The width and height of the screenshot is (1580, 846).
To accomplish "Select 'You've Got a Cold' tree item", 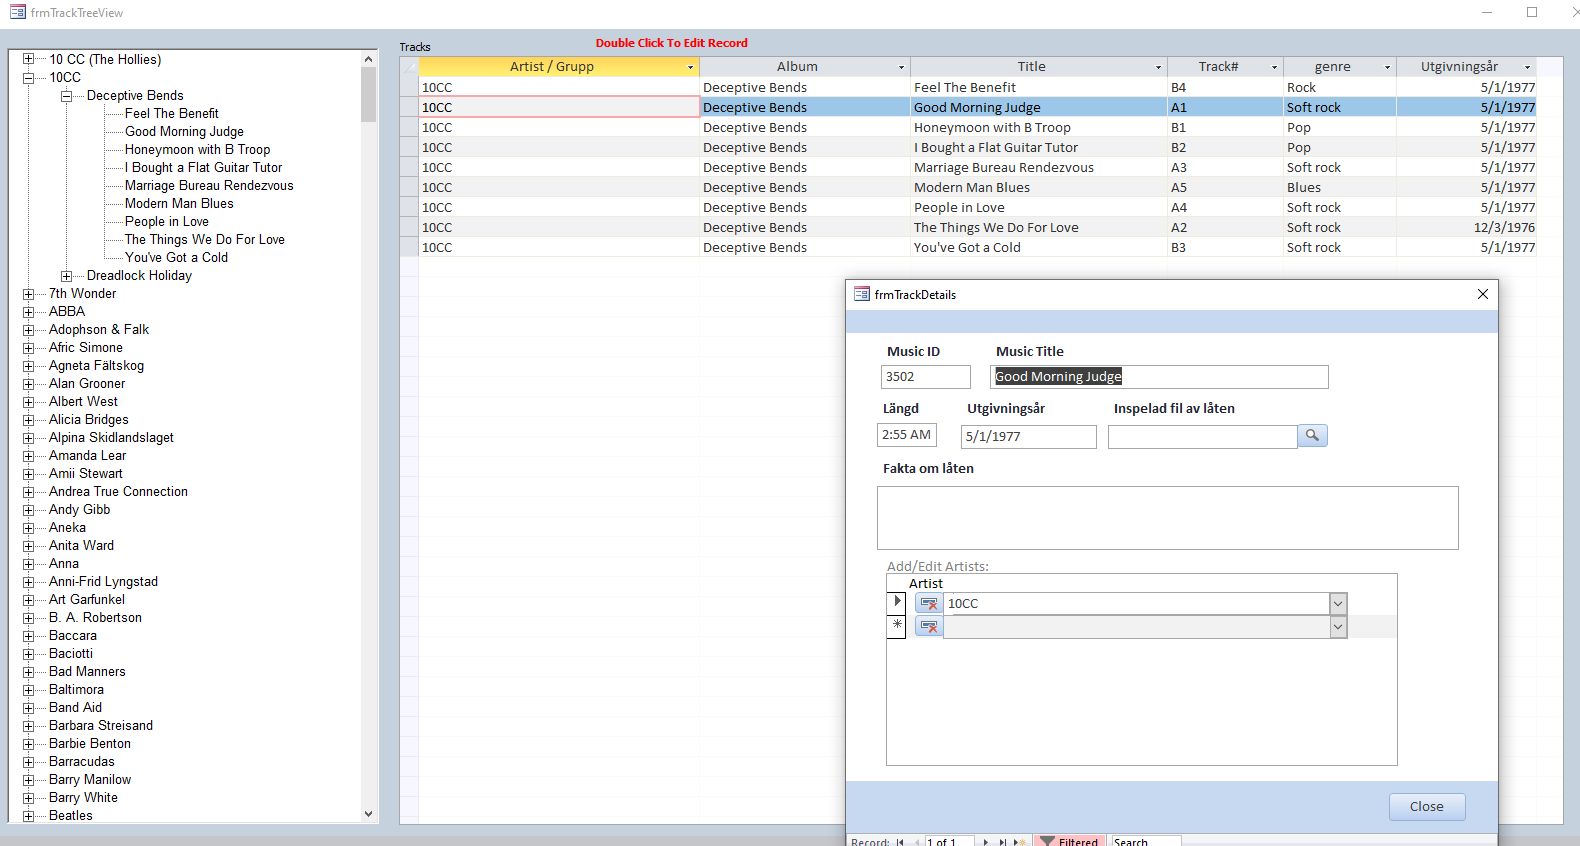I will 176,257.
